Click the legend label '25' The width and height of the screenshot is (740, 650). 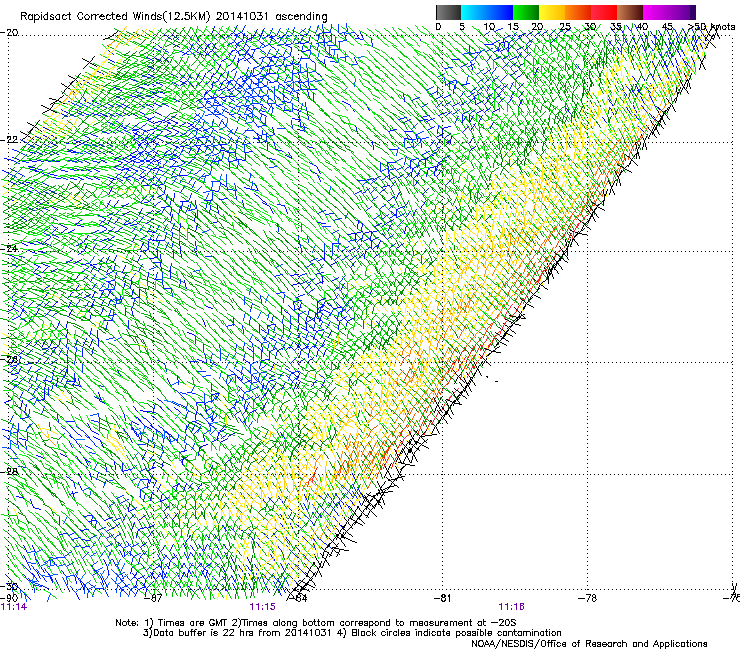click(x=564, y=27)
